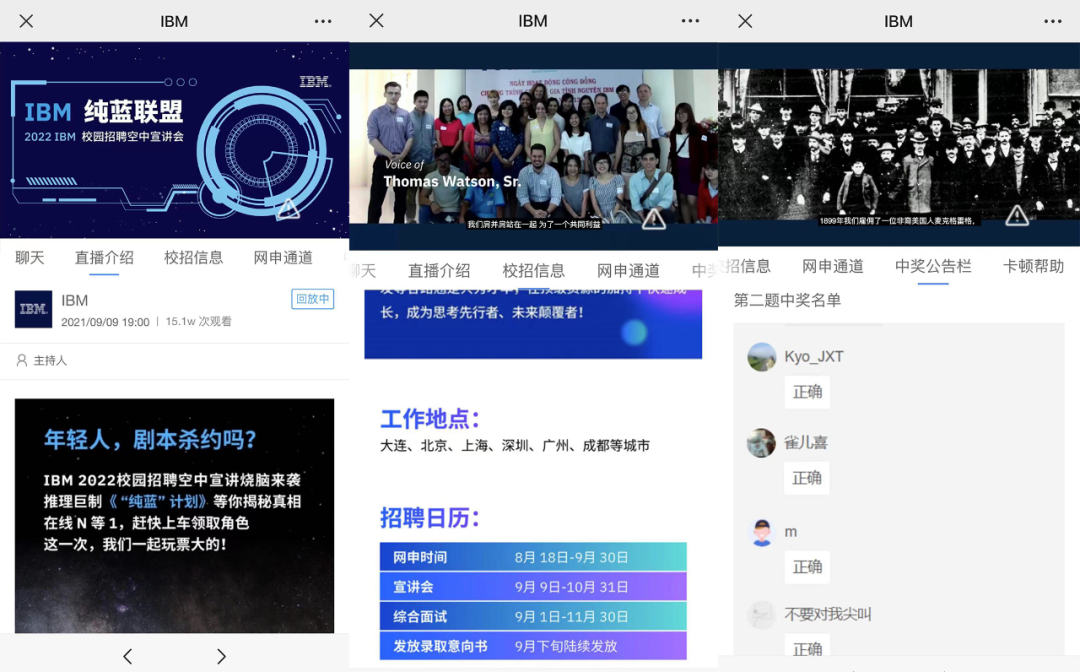The height and width of the screenshot is (672, 1080).
Task: Click the 综合面试 row in the recruitment calendar
Action: click(x=533, y=616)
